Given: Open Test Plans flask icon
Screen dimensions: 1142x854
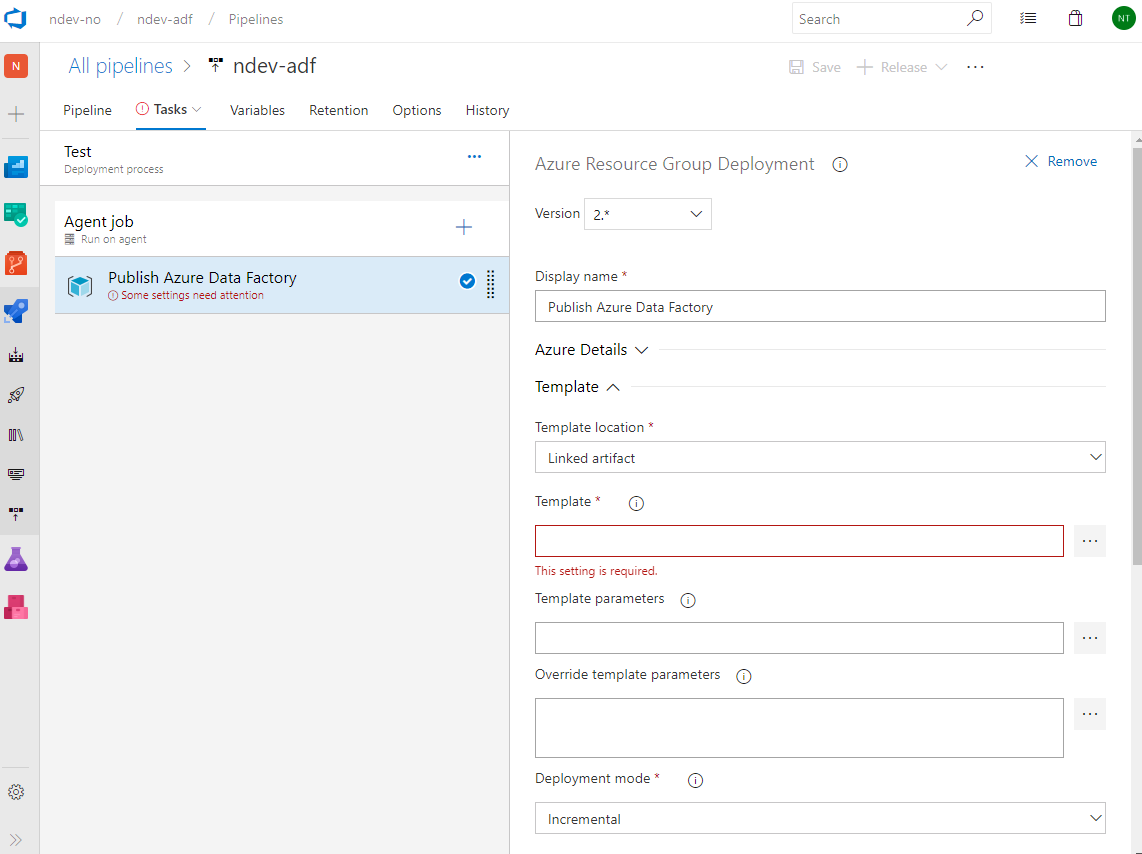Looking at the screenshot, I should [x=15, y=558].
